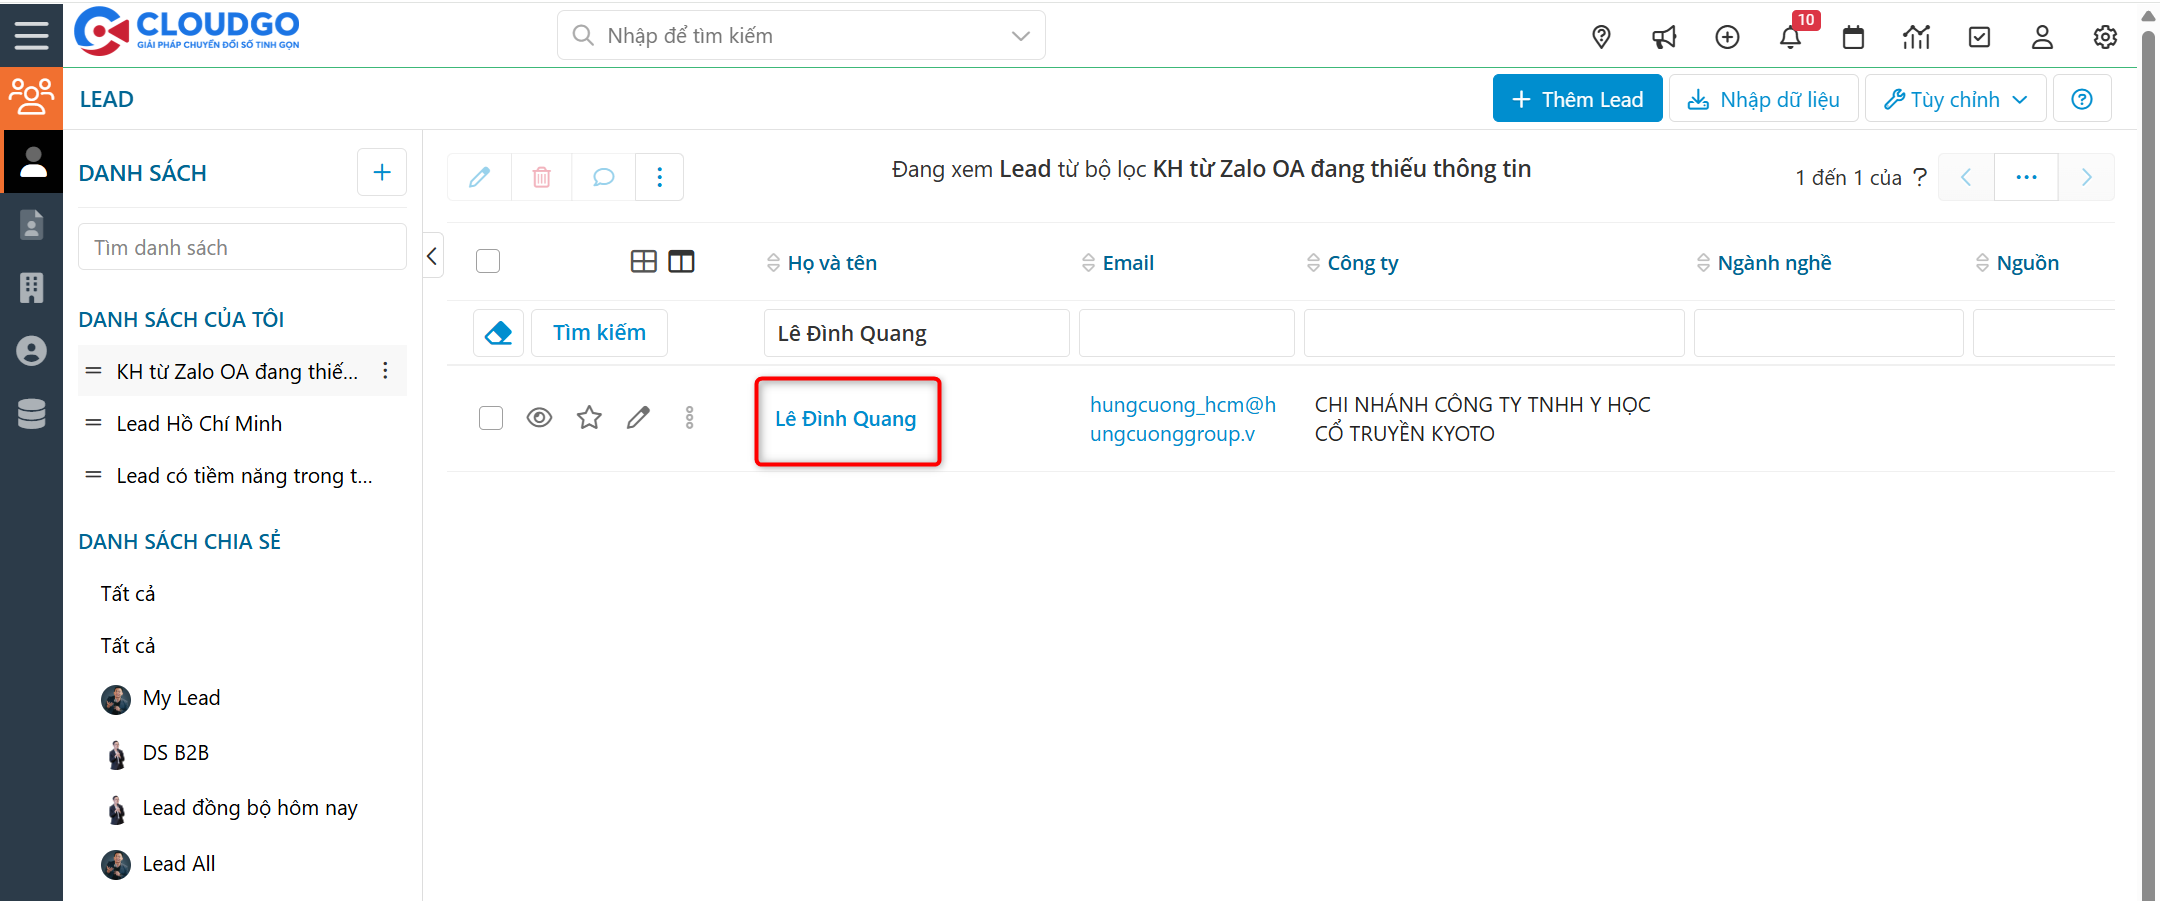The height and width of the screenshot is (901, 2160).
Task: Expand the Tùy chỉnh dropdown
Action: (1955, 99)
